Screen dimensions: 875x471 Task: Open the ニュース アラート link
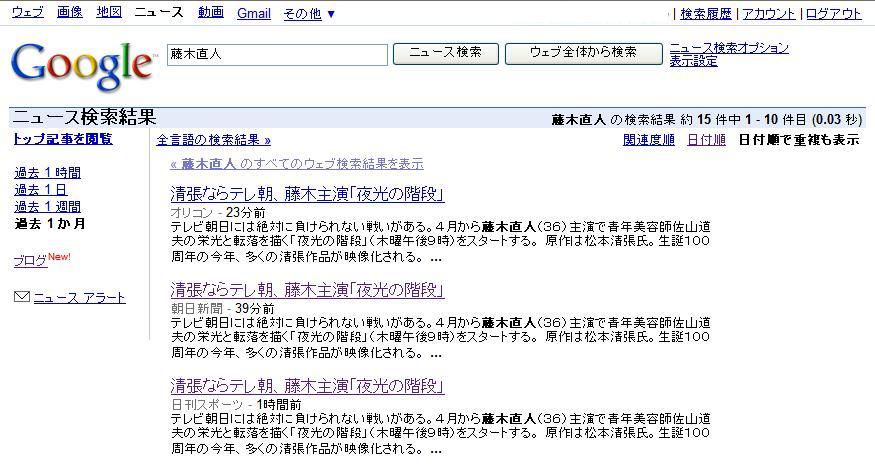80,298
